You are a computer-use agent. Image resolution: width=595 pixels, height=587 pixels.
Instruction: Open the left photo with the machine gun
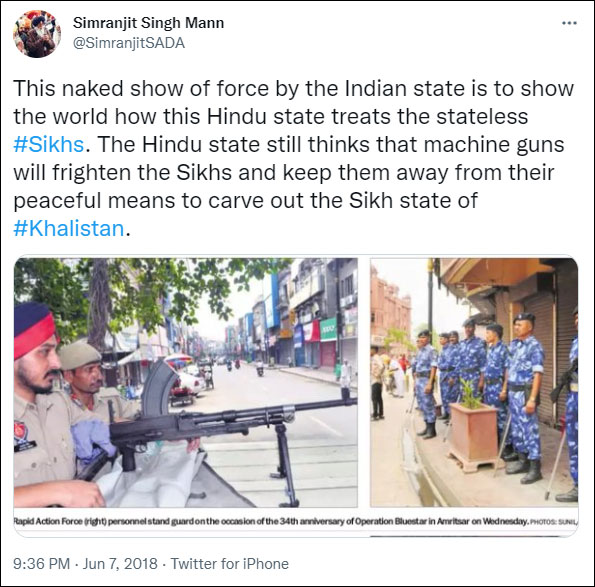(186, 382)
